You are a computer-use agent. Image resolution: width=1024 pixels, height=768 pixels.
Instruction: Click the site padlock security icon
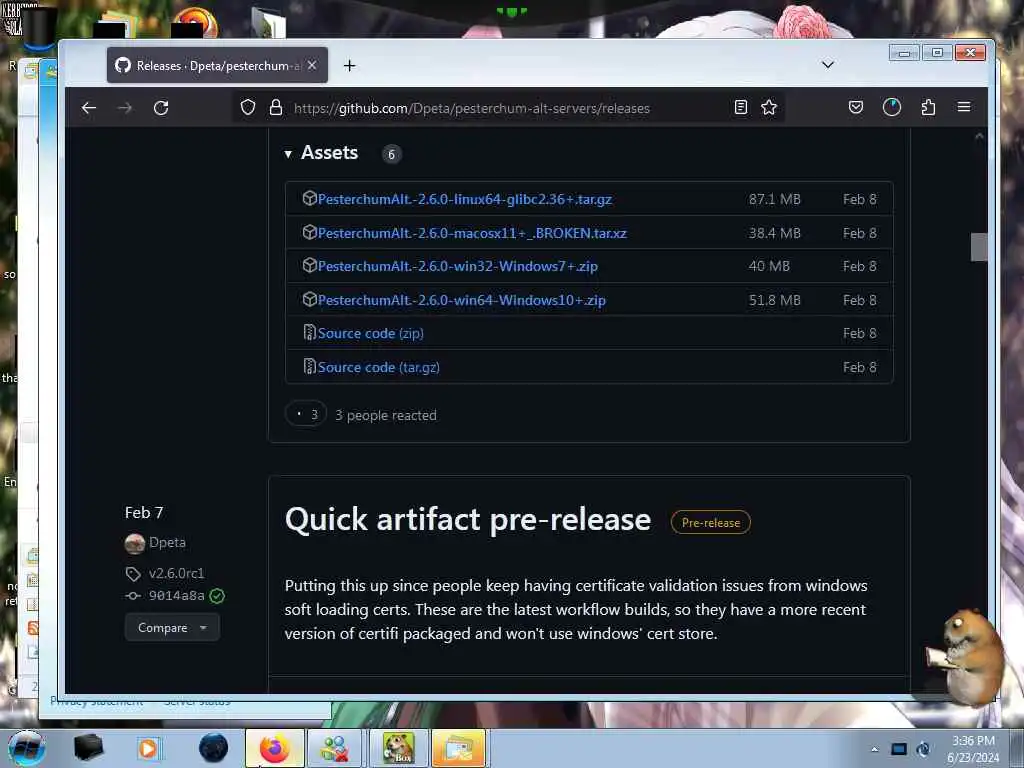[x=276, y=107]
